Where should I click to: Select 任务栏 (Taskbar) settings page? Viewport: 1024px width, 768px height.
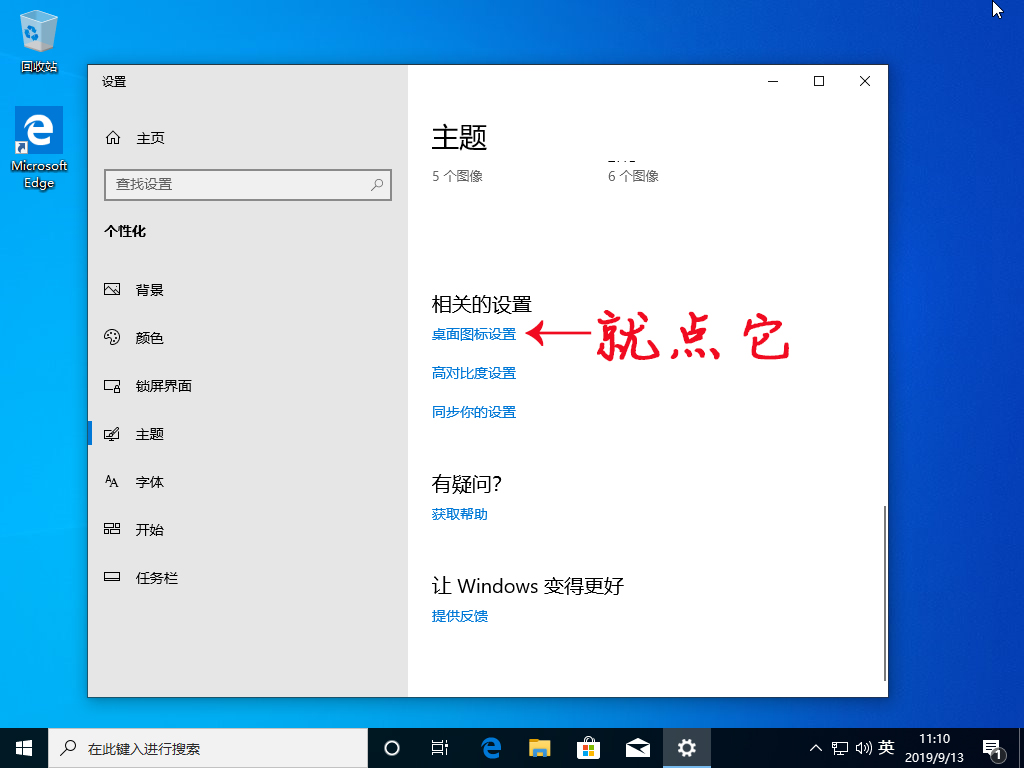(x=155, y=577)
